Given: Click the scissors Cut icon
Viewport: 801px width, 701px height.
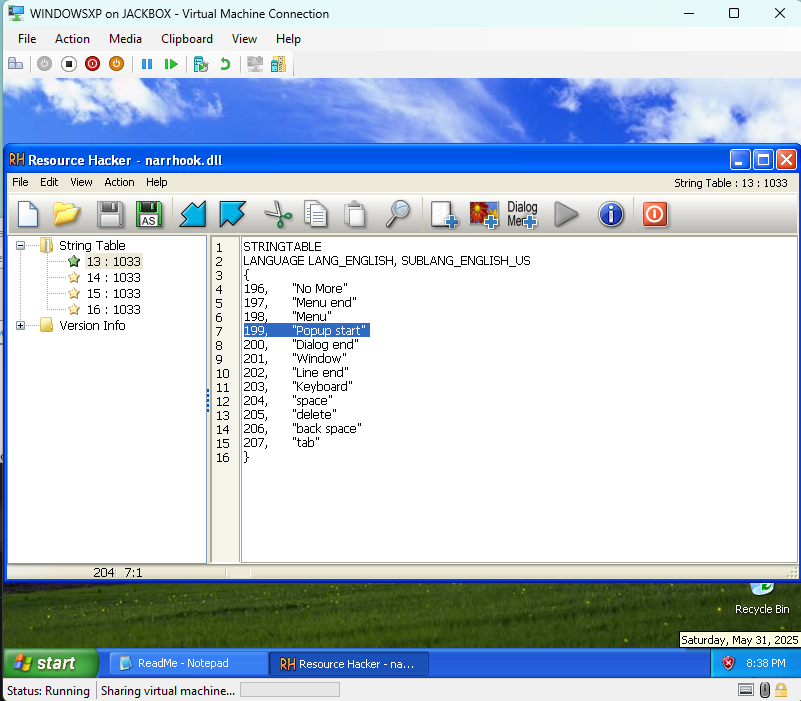Looking at the screenshot, I should point(275,214).
